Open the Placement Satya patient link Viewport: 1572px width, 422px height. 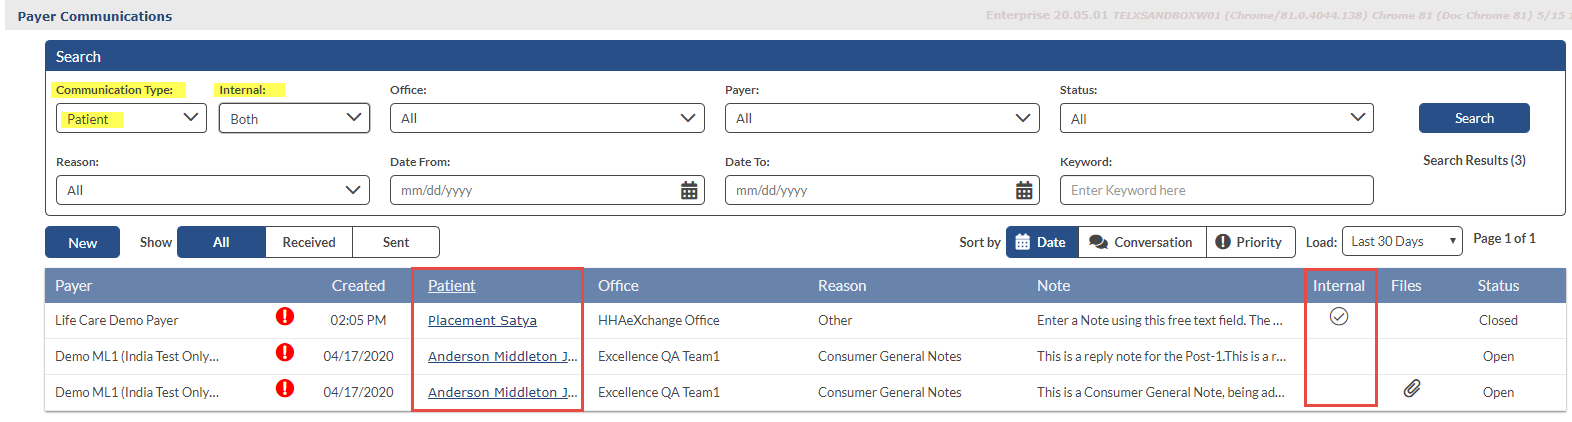click(482, 321)
